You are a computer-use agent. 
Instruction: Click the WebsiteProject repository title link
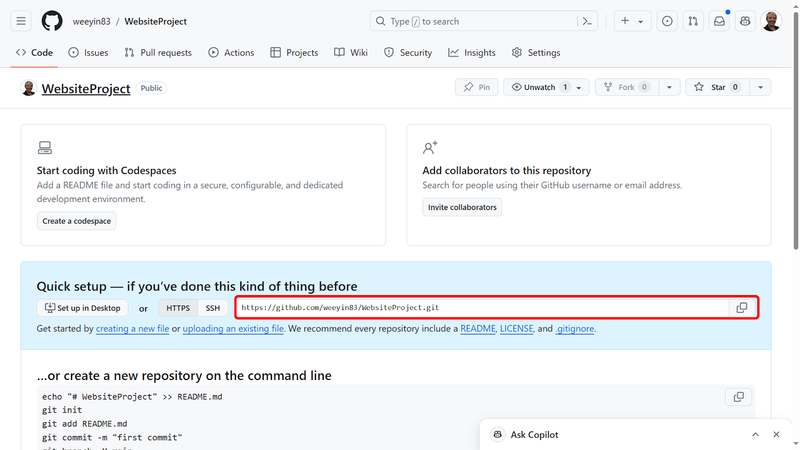point(86,88)
